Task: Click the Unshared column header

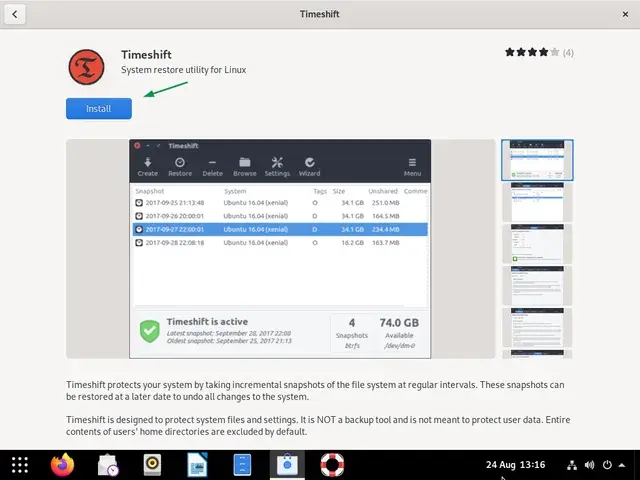Action: coord(383,191)
